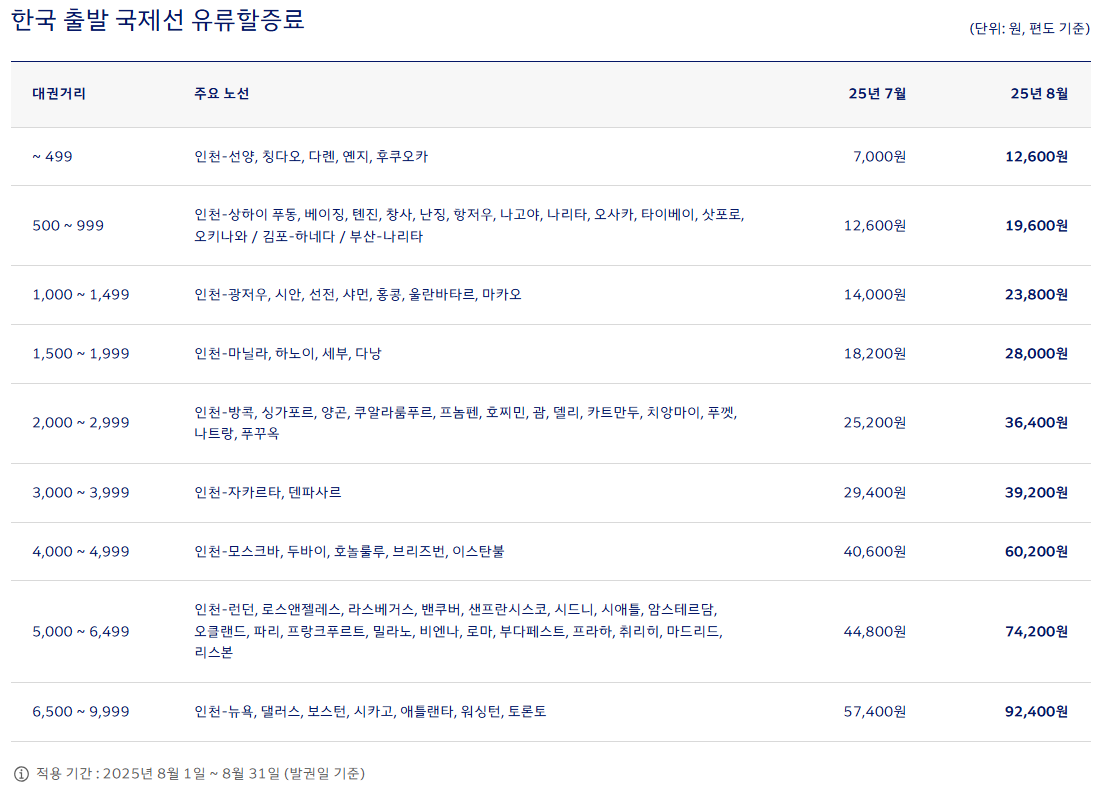Select the 29,400원 July fare
Image resolution: width=1106 pixels, height=804 pixels.
pos(875,493)
